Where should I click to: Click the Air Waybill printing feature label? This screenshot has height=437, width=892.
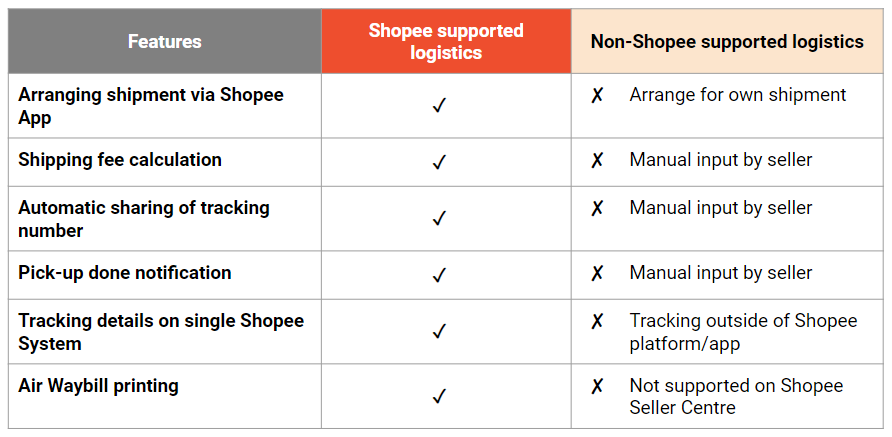click(x=98, y=385)
